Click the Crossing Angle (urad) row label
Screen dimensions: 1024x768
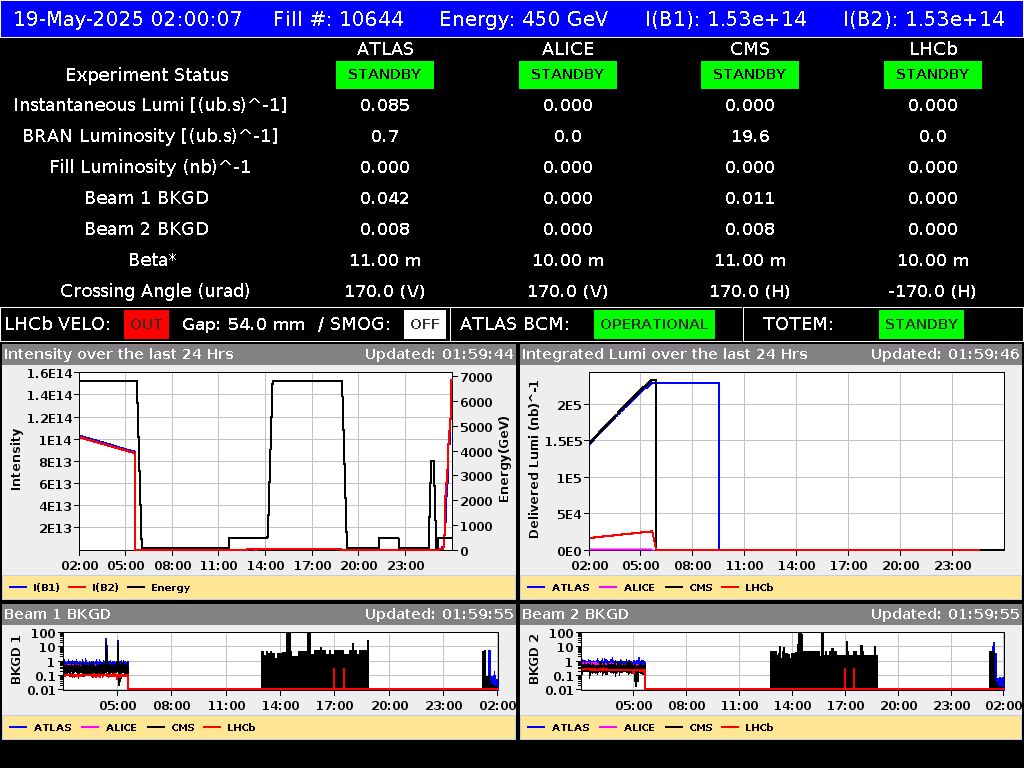pyautogui.click(x=155, y=291)
